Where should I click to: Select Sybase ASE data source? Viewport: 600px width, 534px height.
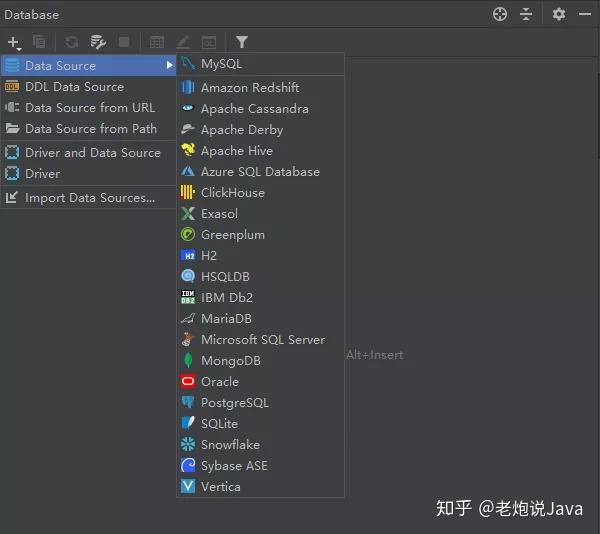[x=260, y=466]
